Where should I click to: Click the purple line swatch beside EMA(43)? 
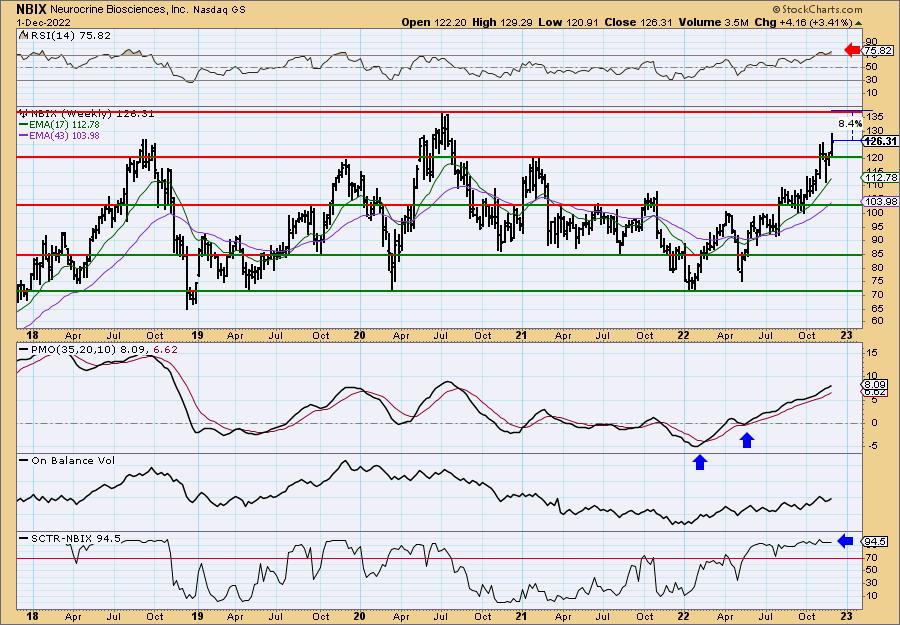click(24, 136)
